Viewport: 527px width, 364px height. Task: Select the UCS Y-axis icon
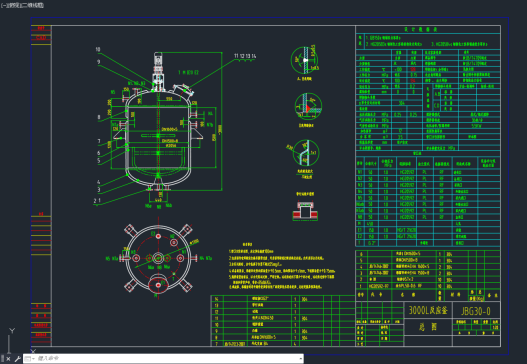click(12, 331)
